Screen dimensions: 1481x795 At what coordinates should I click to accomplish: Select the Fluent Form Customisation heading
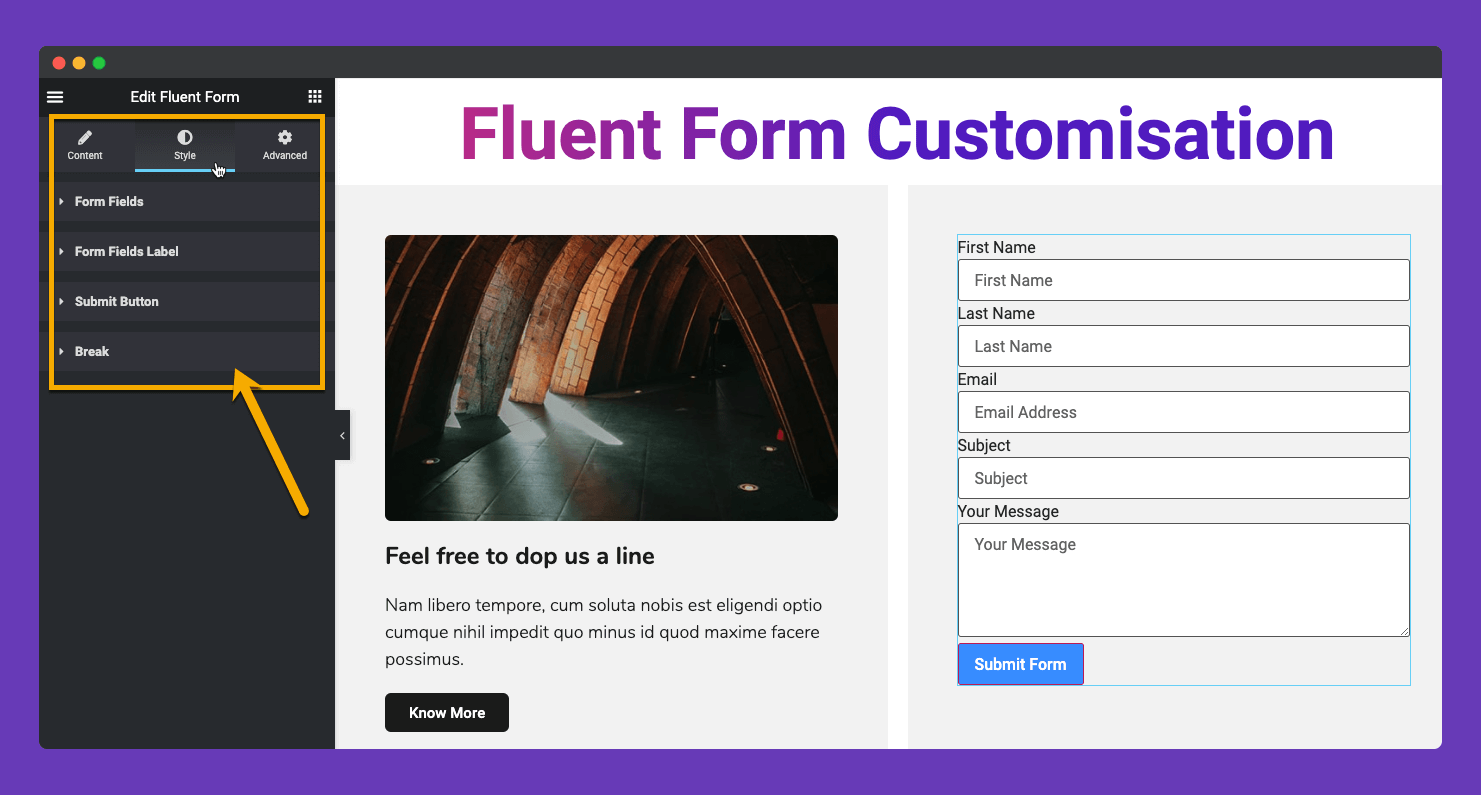click(x=897, y=134)
